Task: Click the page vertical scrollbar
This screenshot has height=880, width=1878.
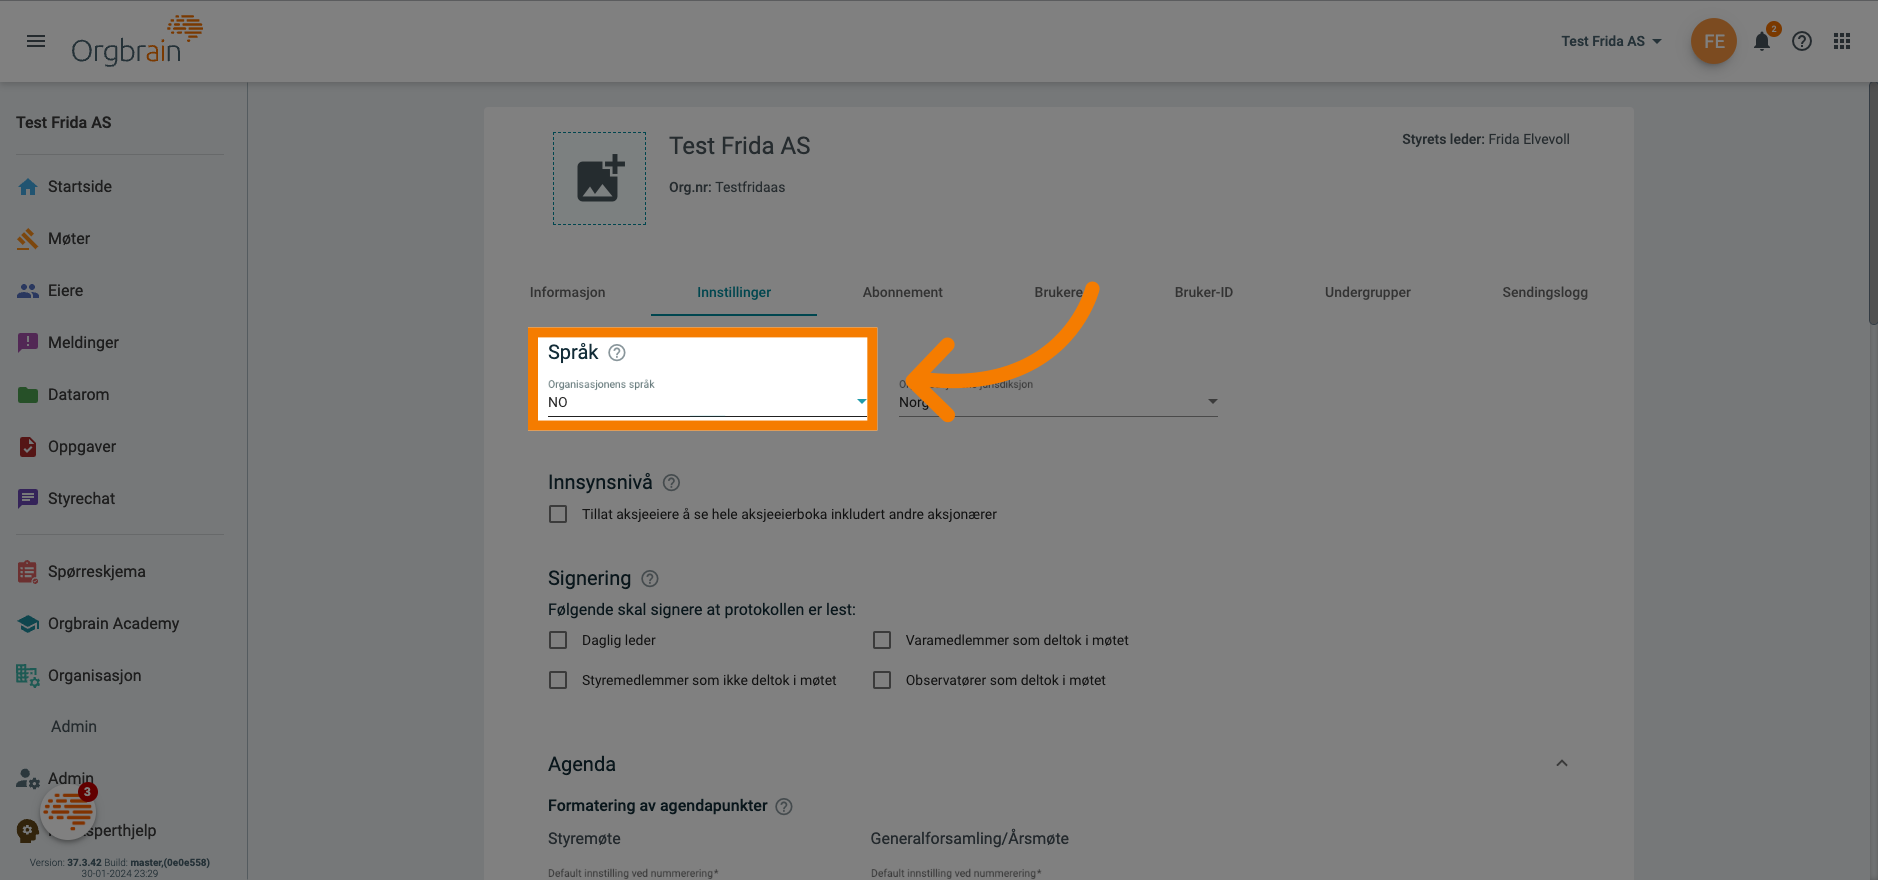Action: tap(1872, 205)
